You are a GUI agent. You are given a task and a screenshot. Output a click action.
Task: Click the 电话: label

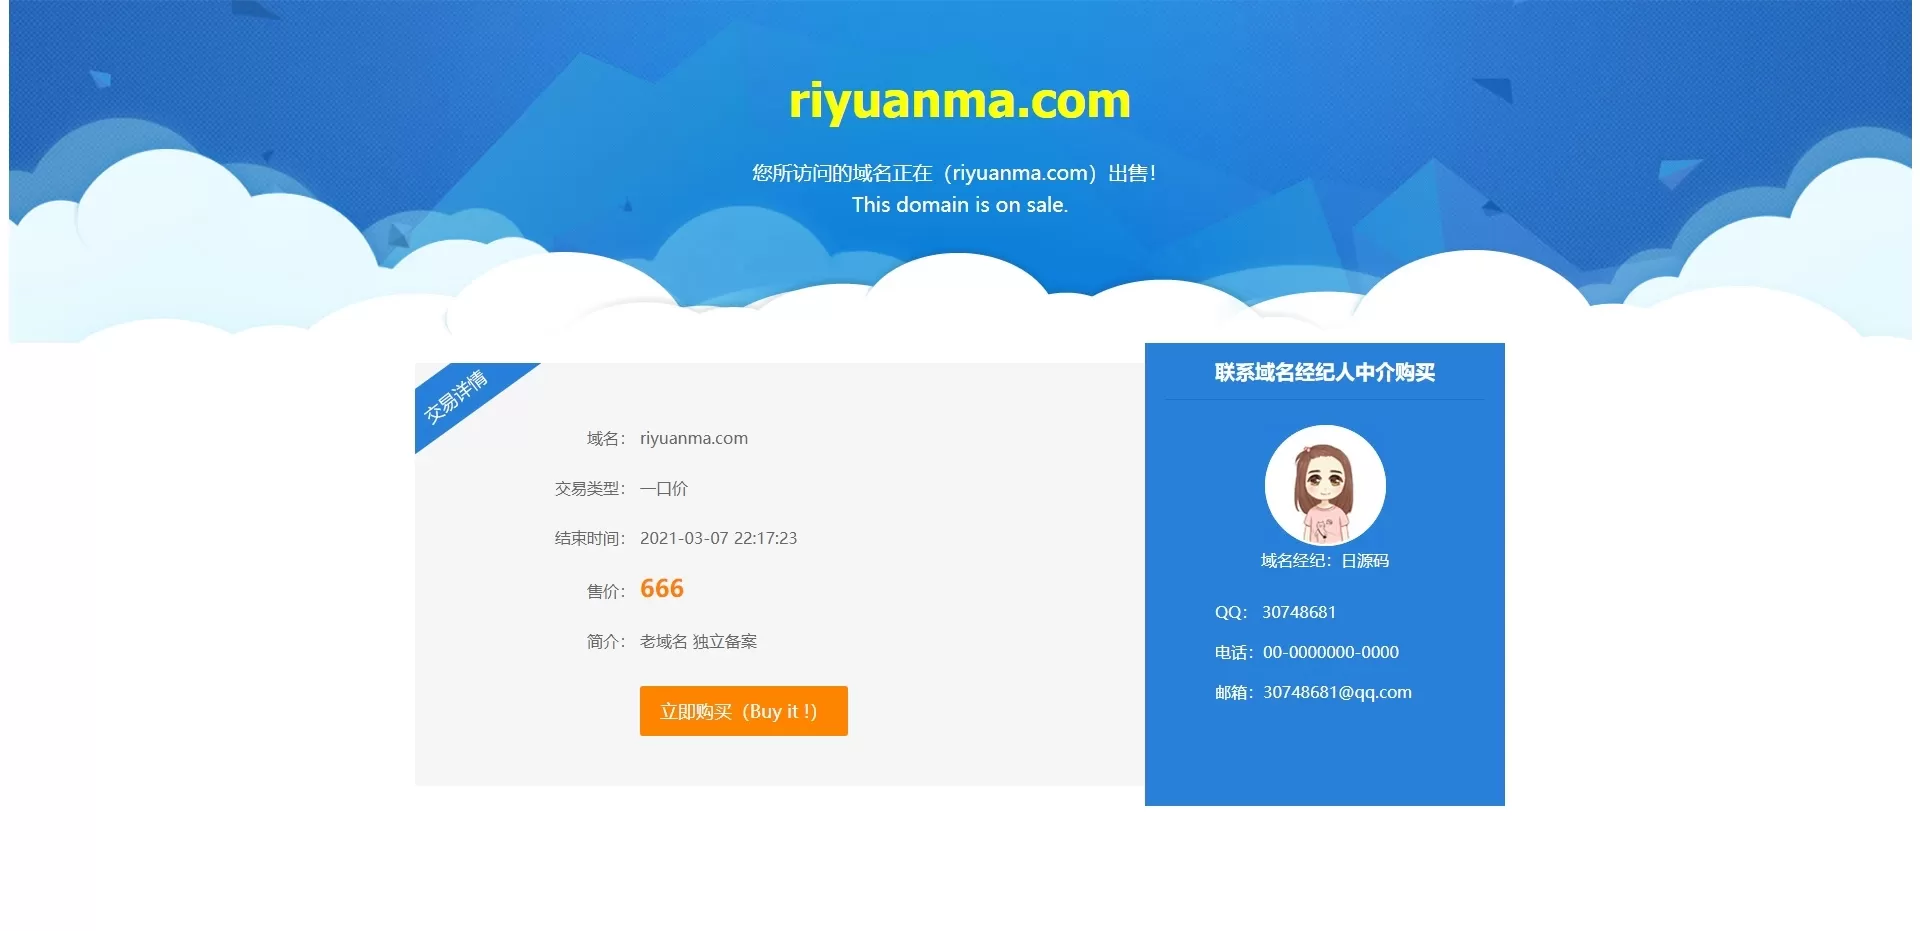tap(1234, 652)
